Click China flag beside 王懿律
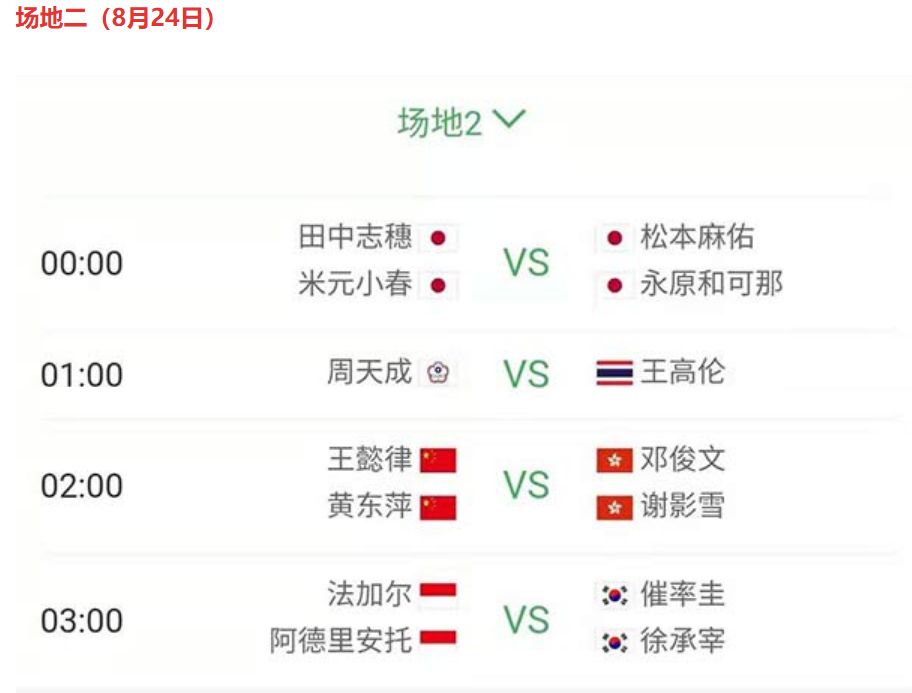This screenshot has height=693, width=912. (x=438, y=460)
